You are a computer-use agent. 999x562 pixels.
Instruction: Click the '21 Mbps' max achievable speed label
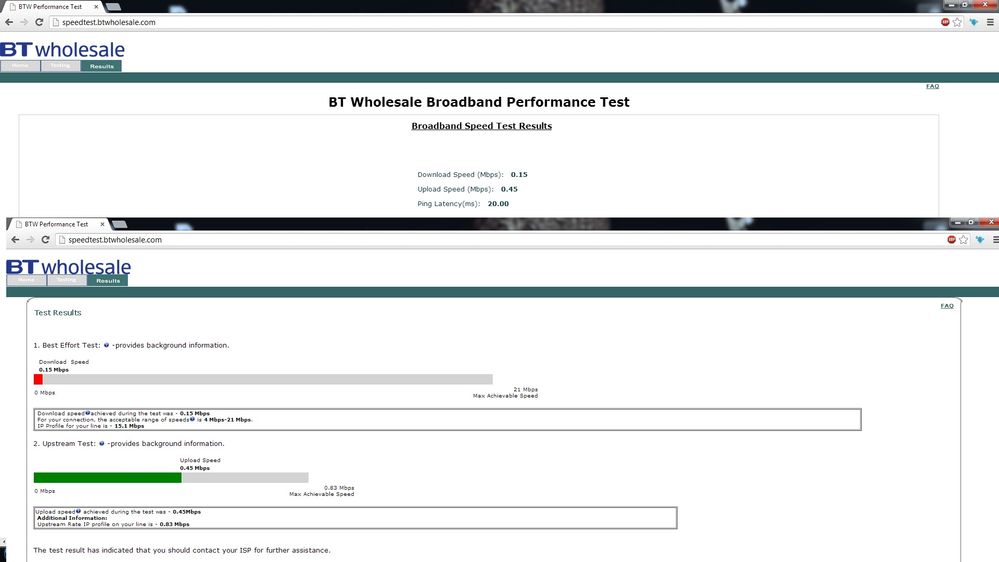pyautogui.click(x=526, y=389)
